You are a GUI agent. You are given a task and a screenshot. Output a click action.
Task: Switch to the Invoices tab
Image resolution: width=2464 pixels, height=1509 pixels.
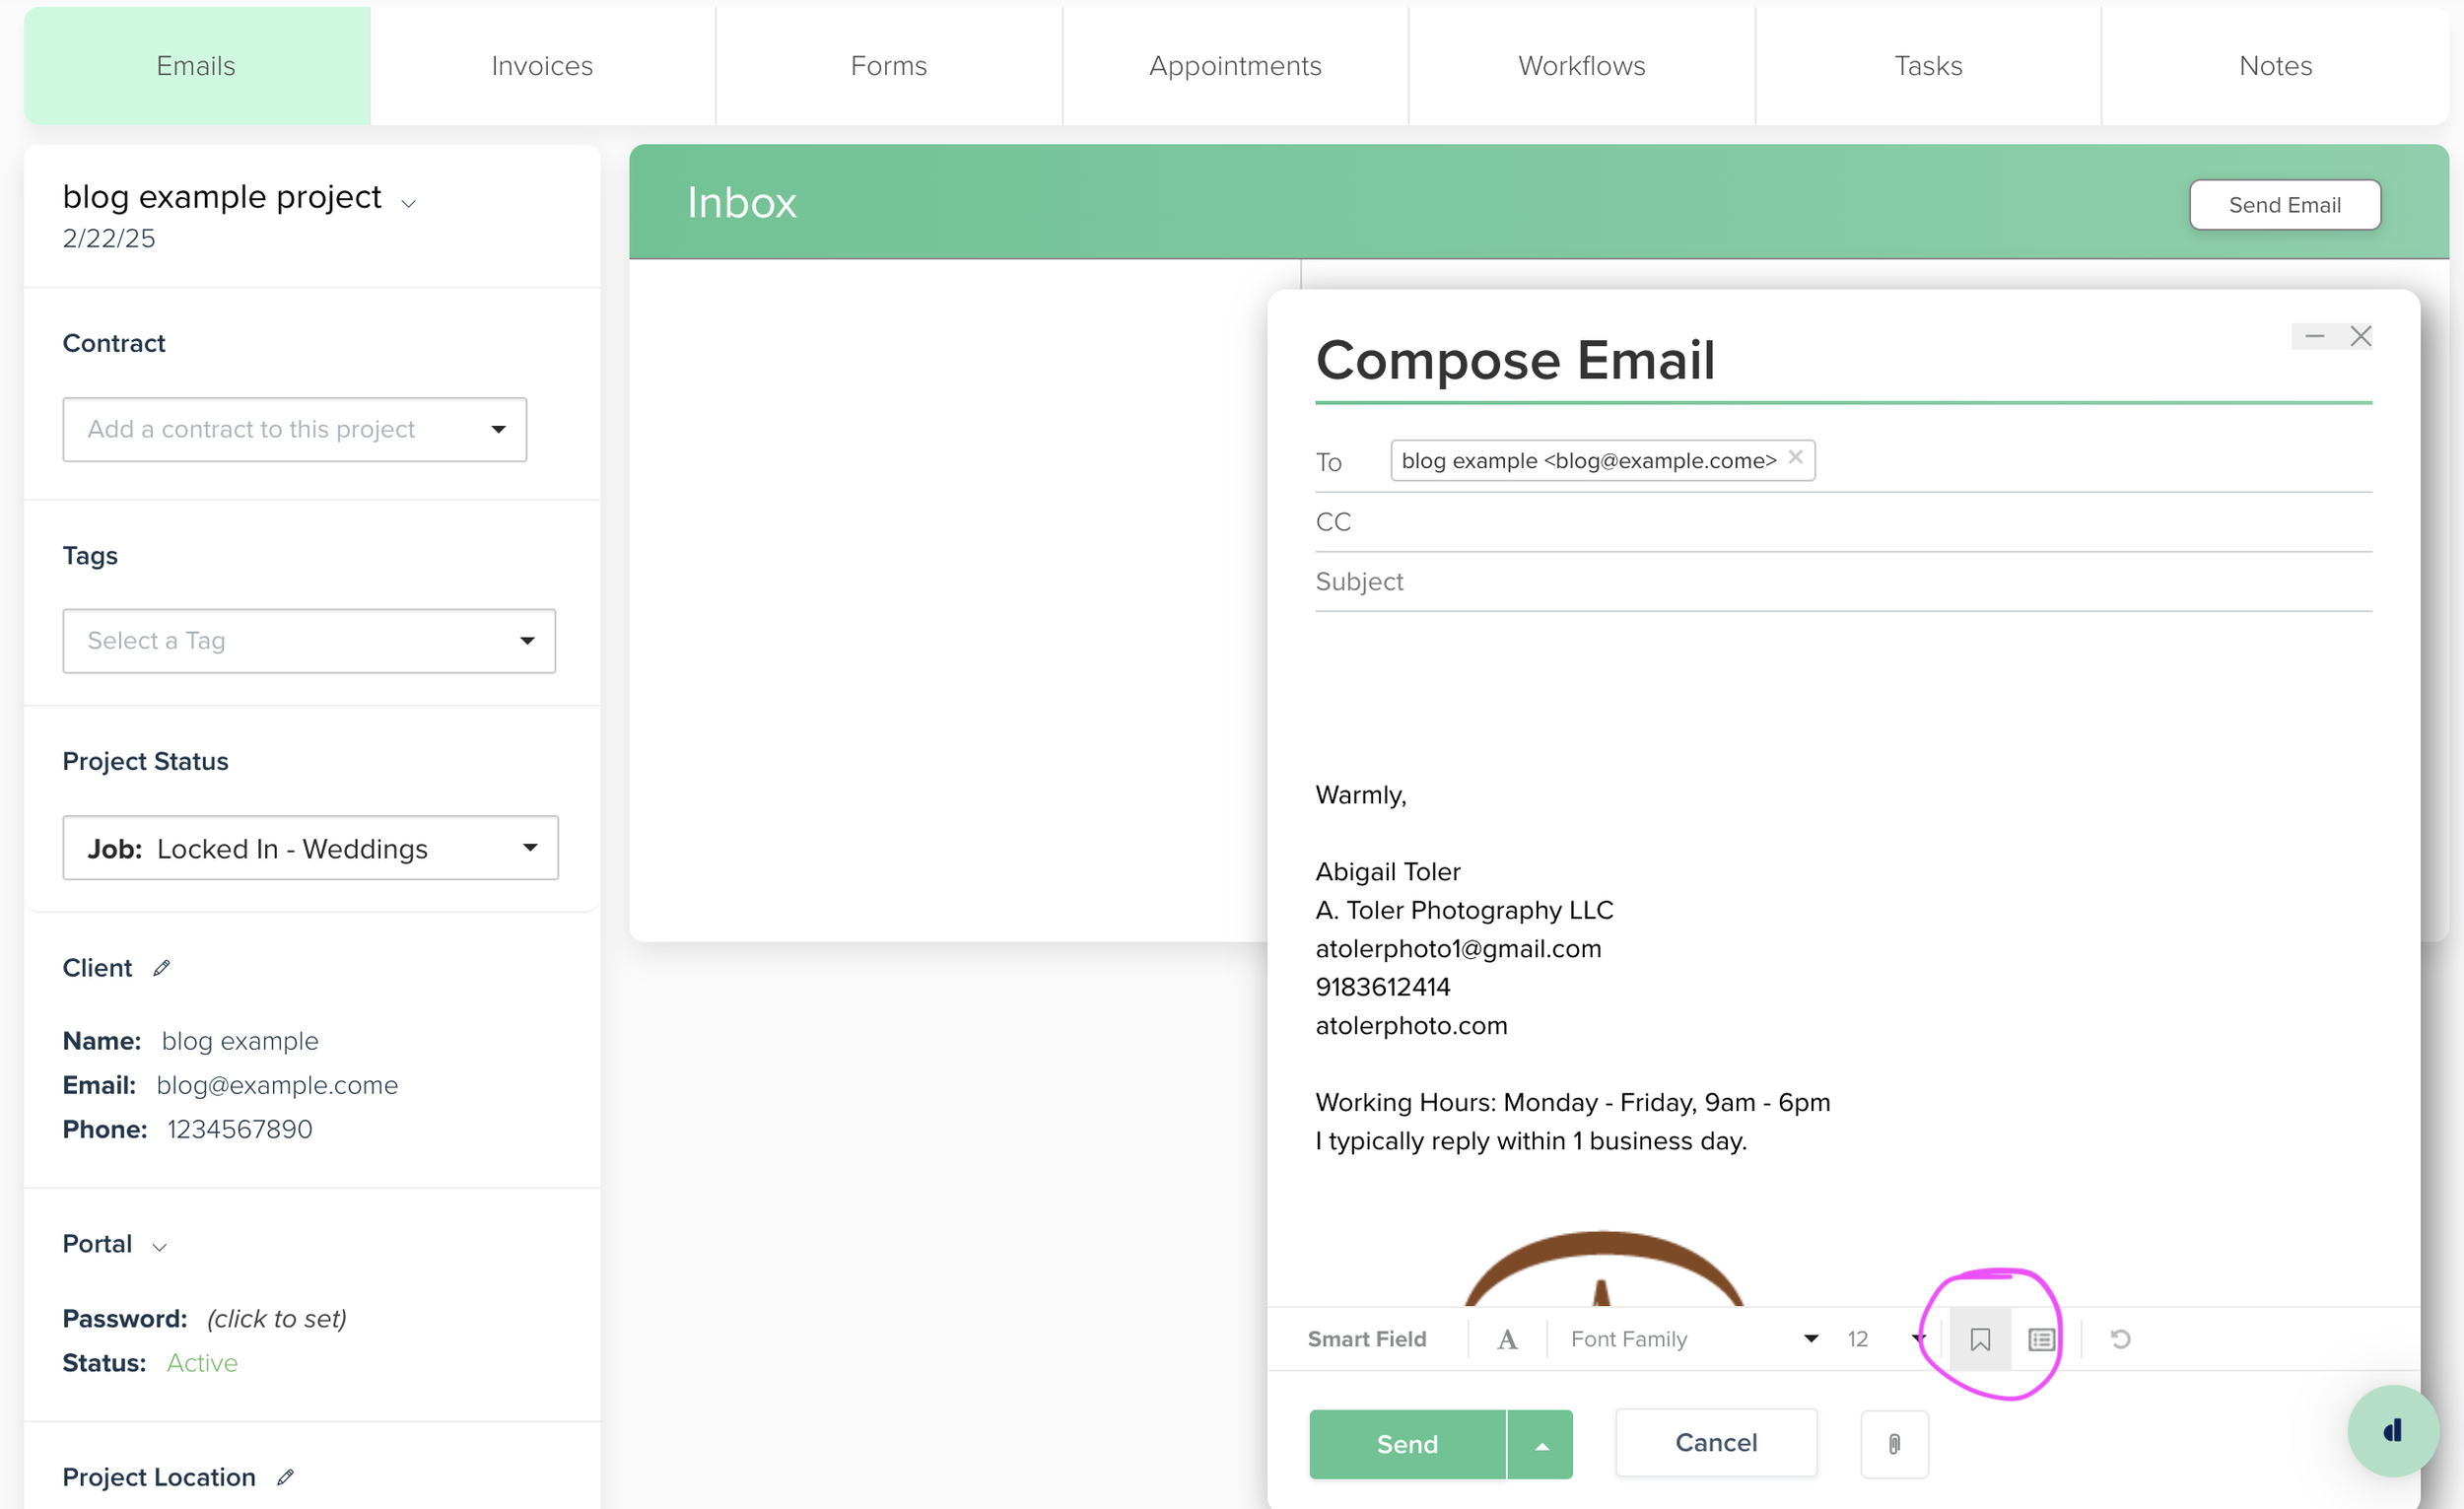[x=542, y=66]
